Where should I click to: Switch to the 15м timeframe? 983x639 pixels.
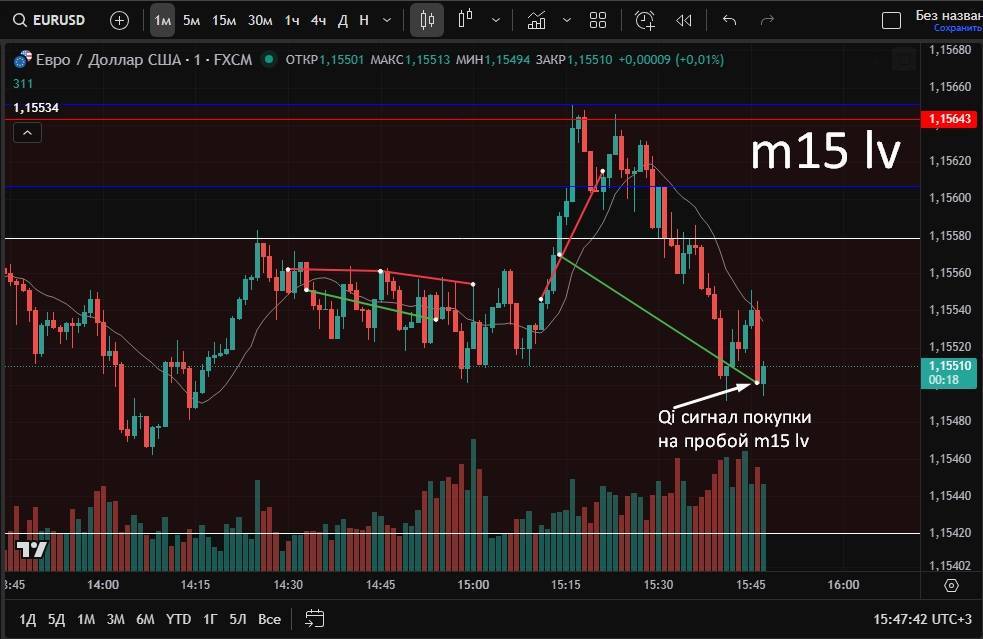click(224, 20)
